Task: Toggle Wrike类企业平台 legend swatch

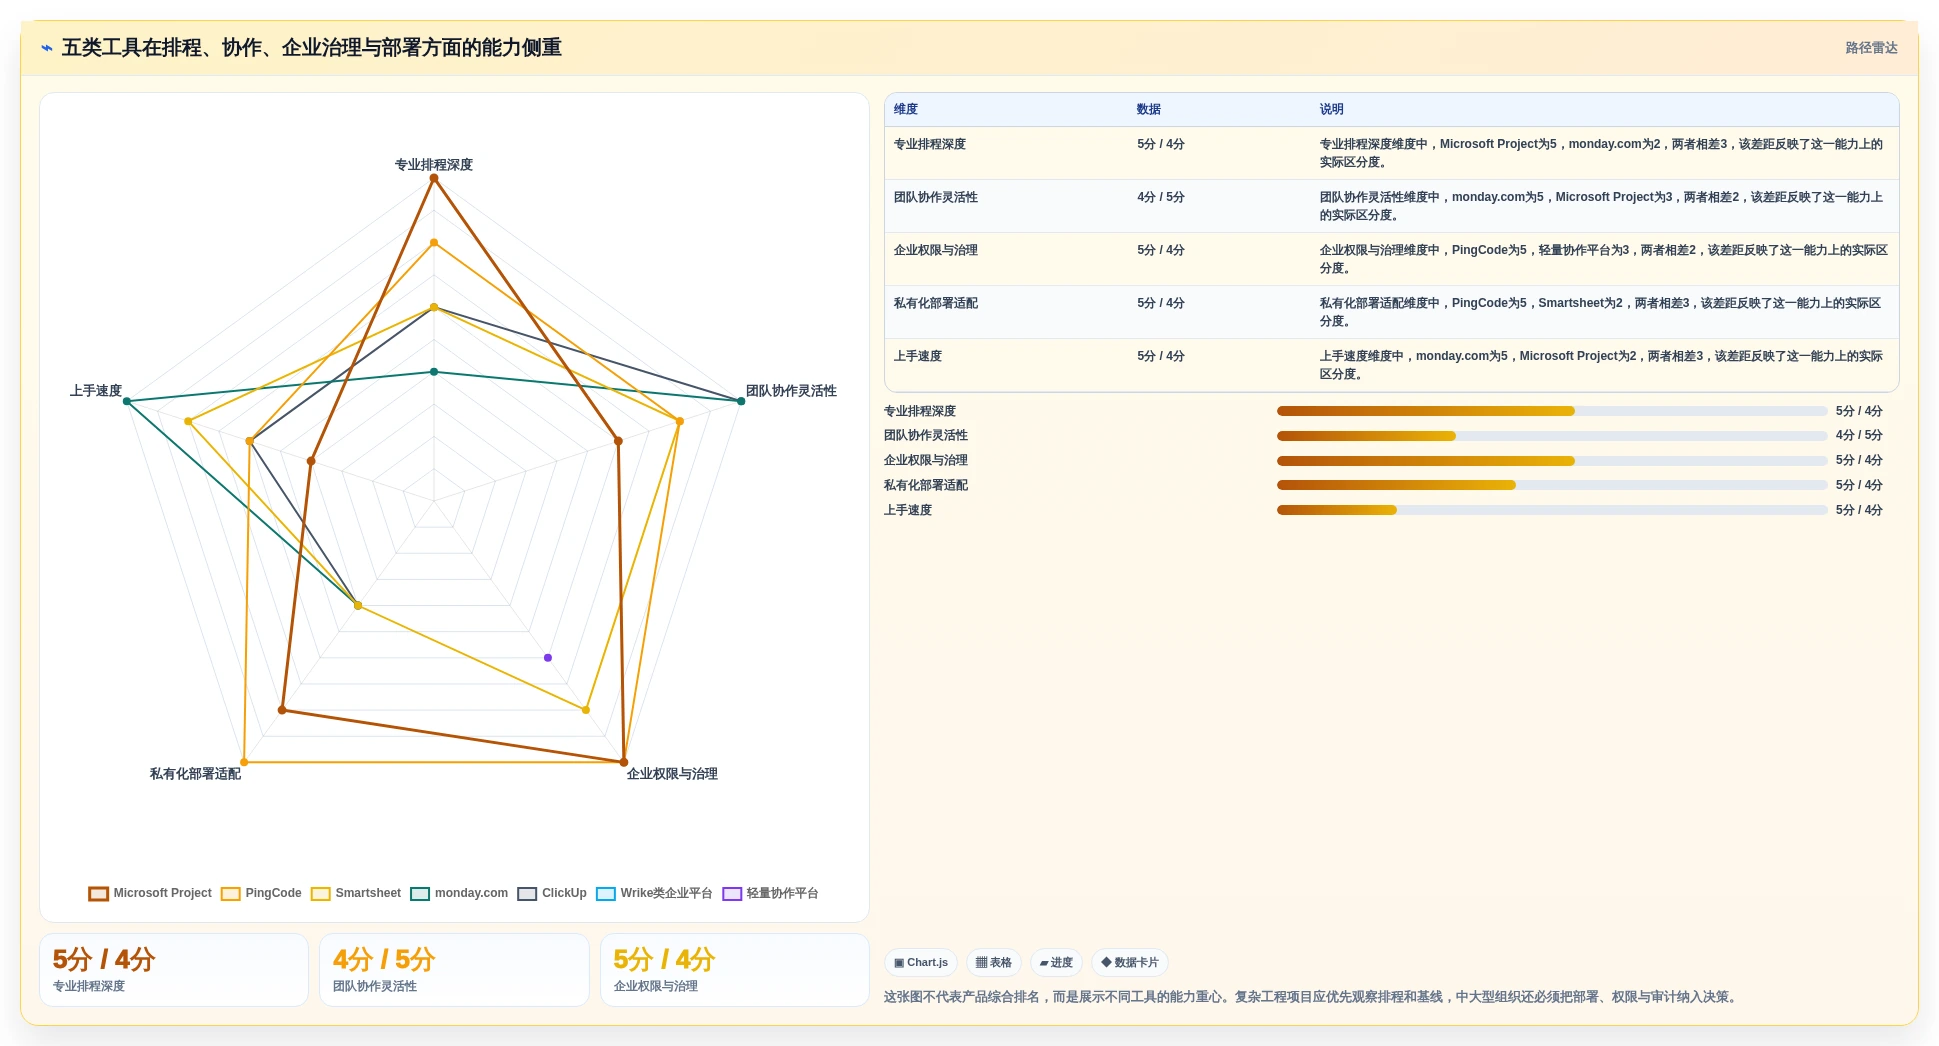Action: click(x=605, y=894)
